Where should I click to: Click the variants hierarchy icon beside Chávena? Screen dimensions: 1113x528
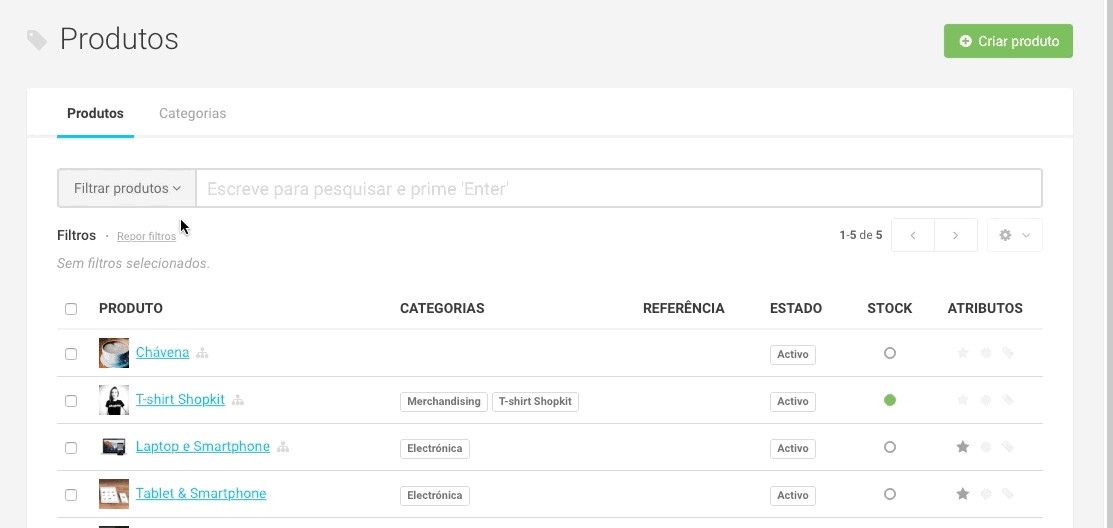(x=202, y=353)
